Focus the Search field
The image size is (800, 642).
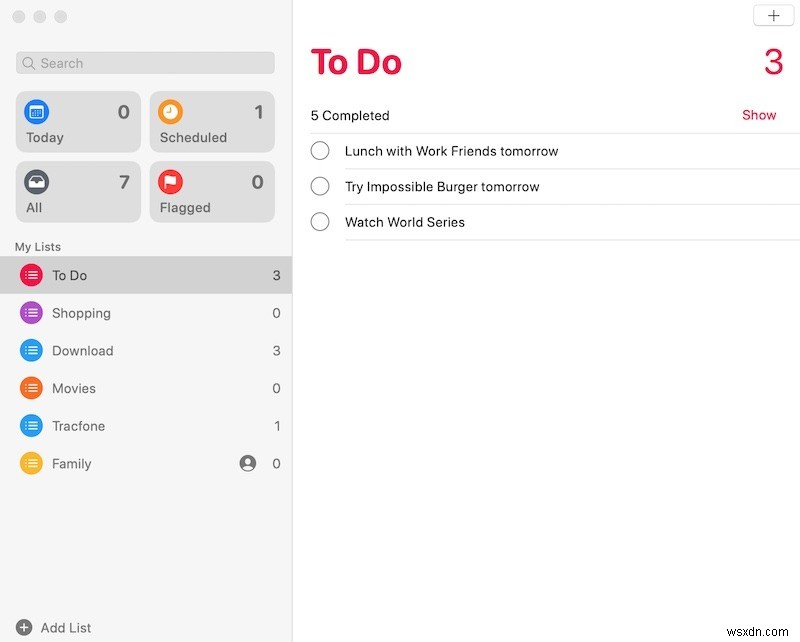click(145, 63)
